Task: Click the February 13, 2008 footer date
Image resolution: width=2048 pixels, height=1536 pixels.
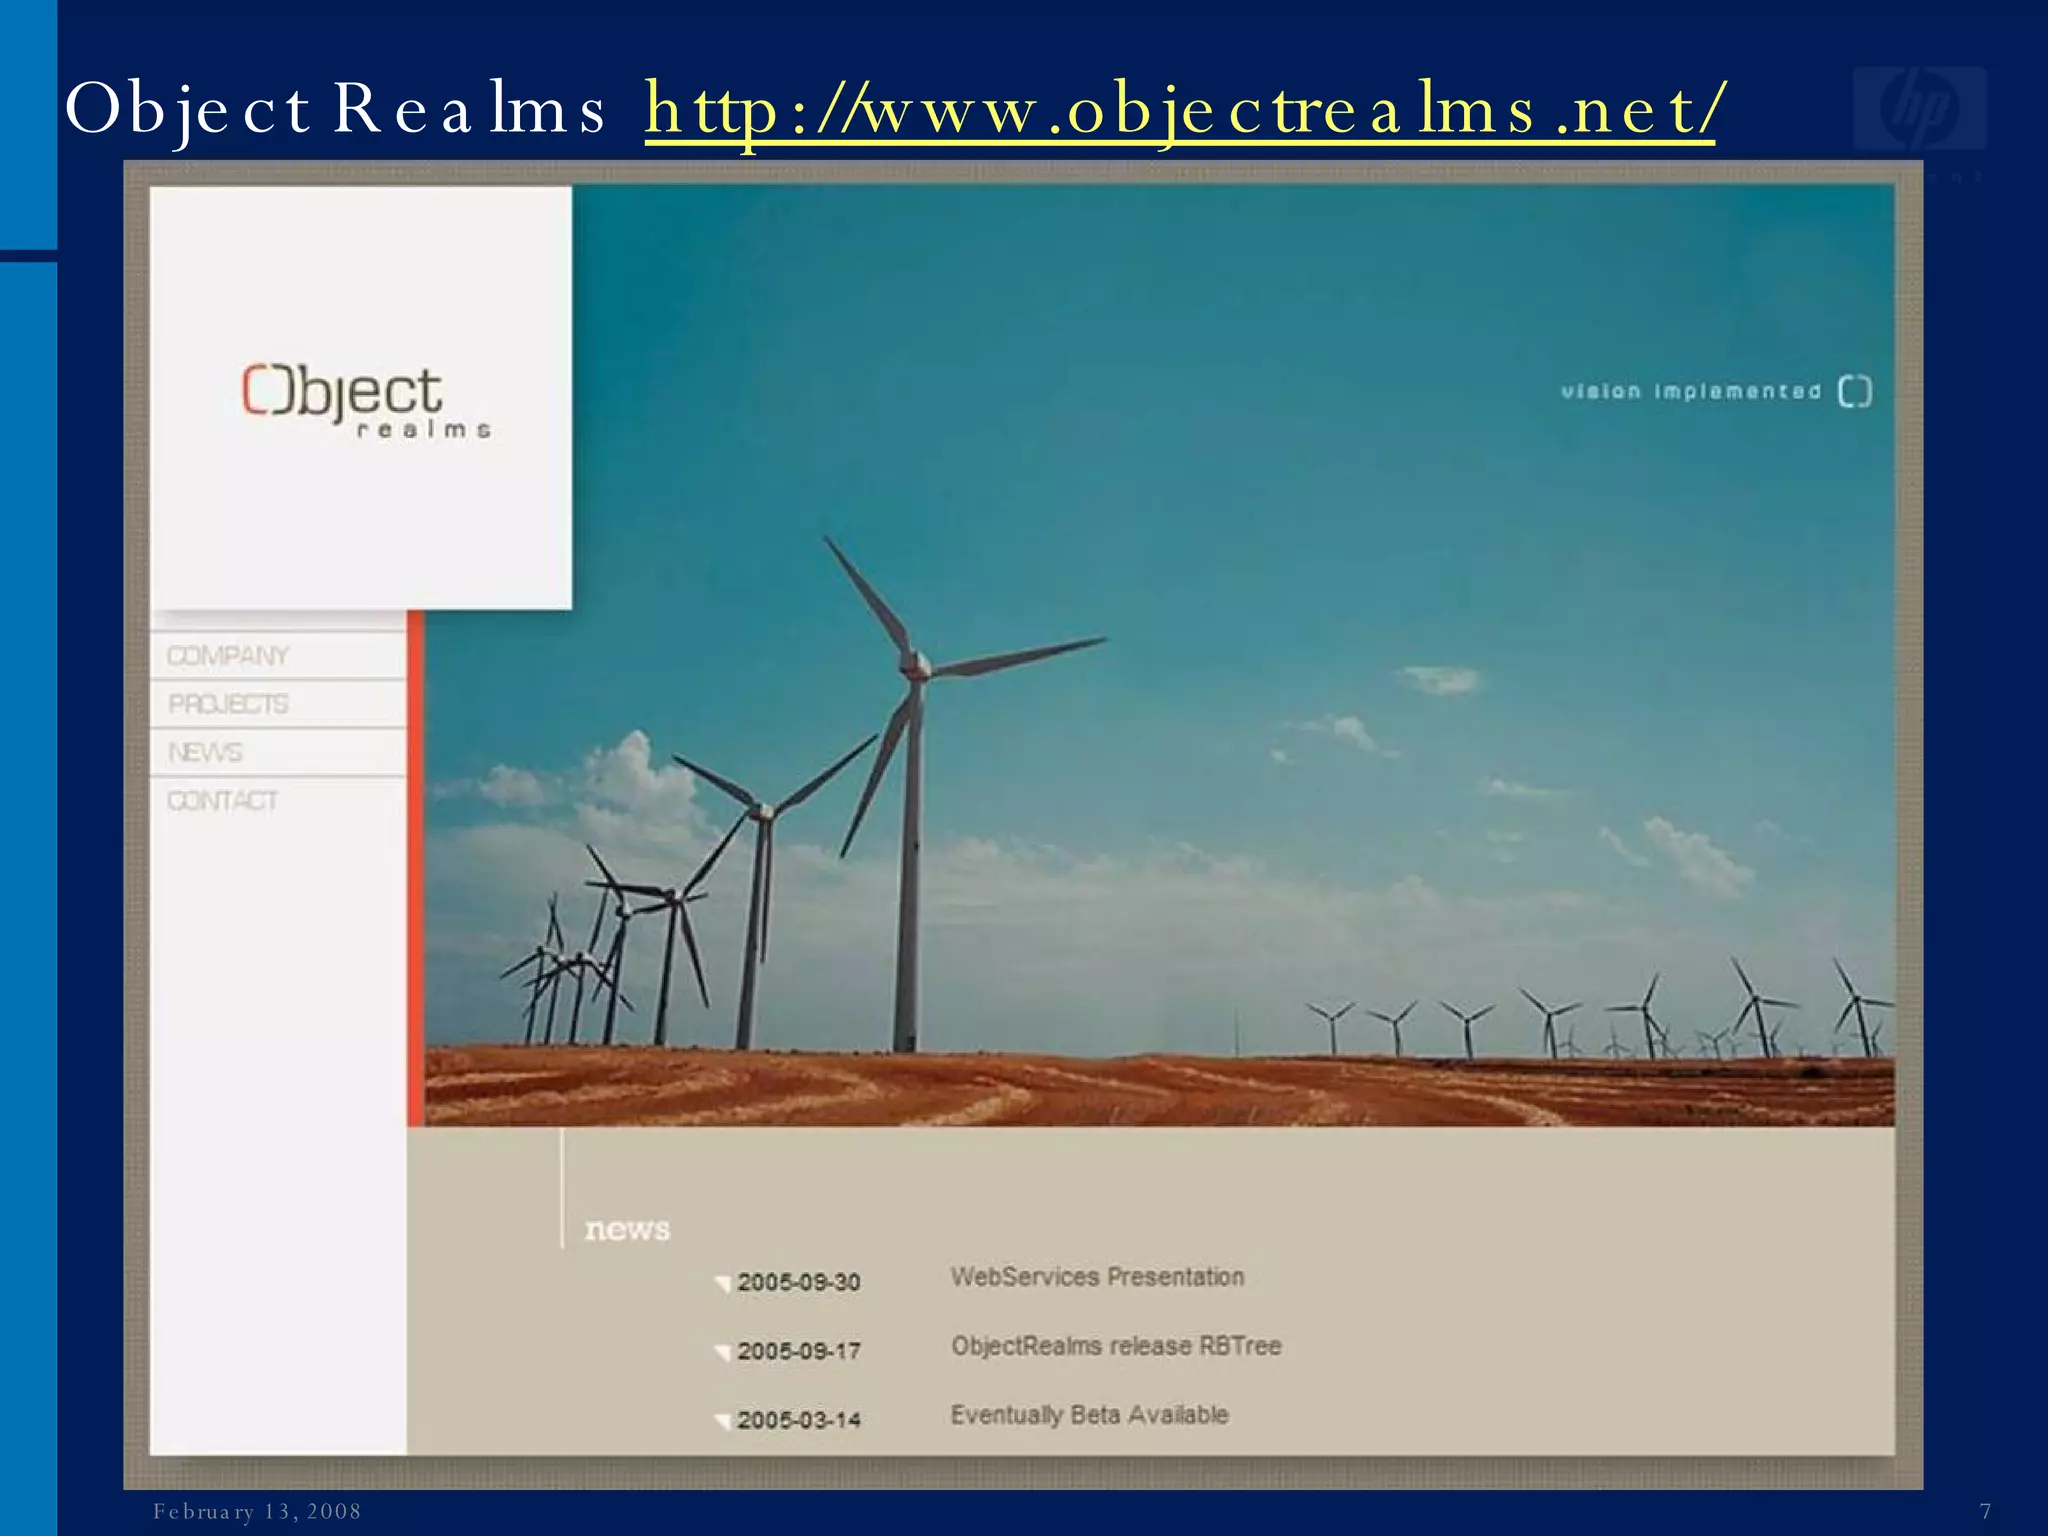Action: [257, 1511]
